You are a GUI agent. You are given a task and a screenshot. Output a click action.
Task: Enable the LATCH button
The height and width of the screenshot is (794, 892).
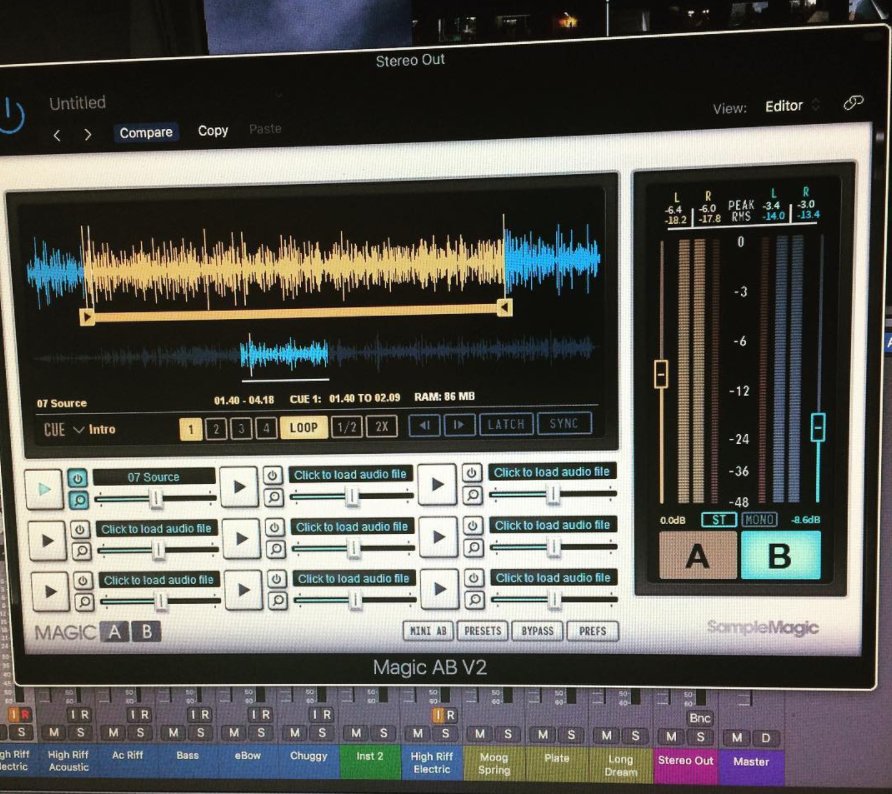(506, 424)
